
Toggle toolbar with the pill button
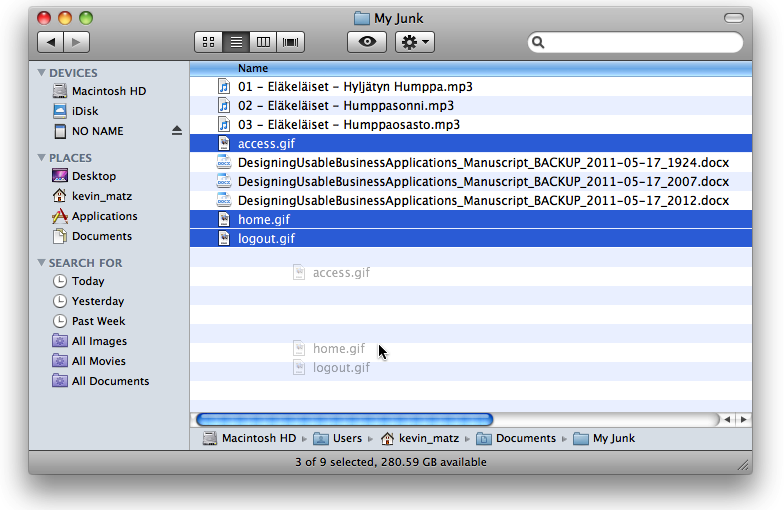734,18
